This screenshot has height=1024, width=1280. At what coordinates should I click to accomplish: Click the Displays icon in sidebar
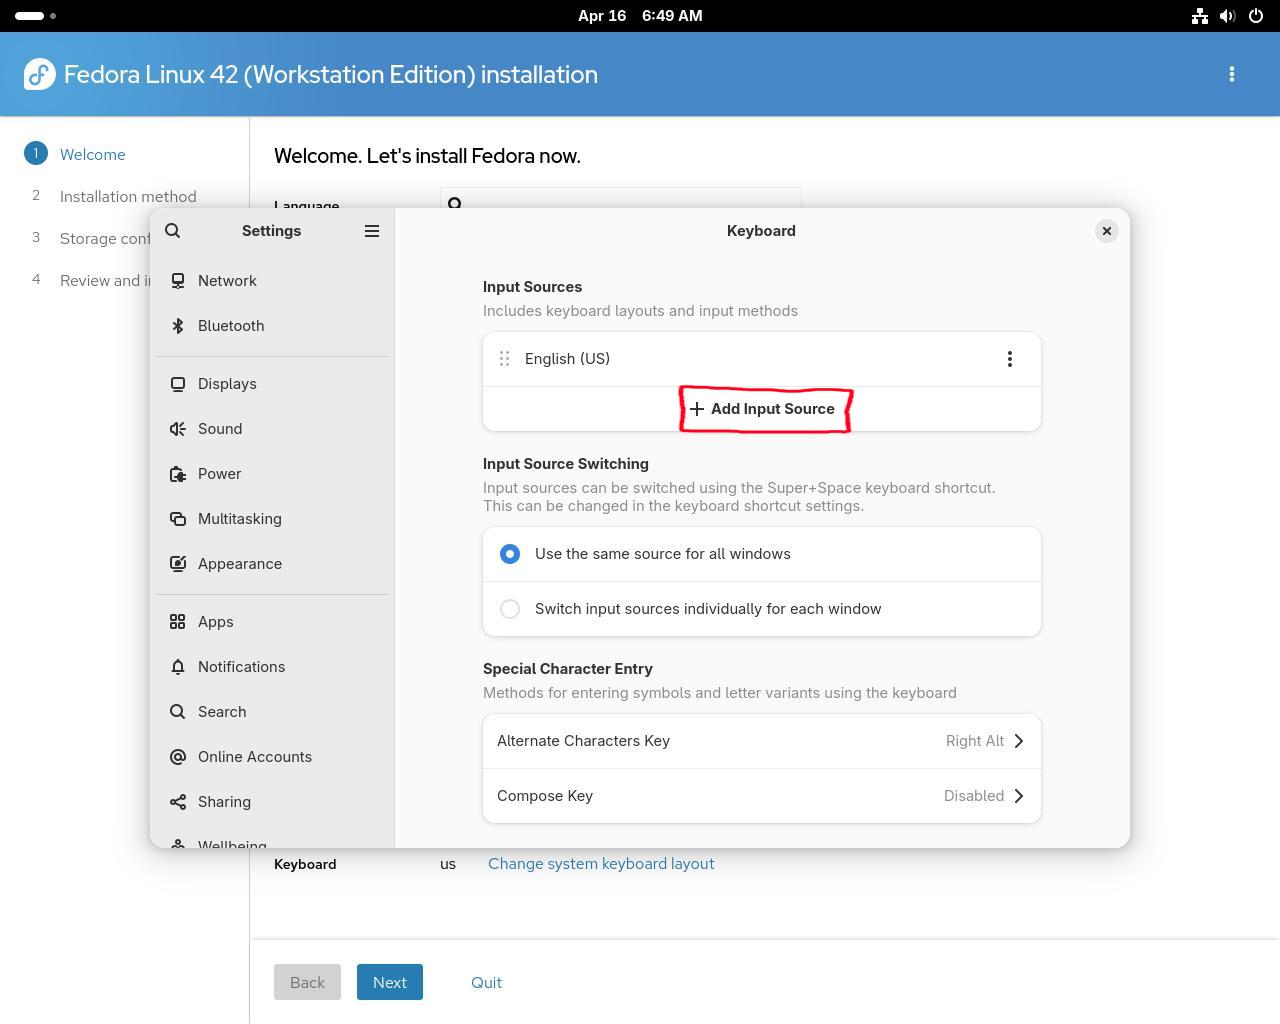coord(178,384)
